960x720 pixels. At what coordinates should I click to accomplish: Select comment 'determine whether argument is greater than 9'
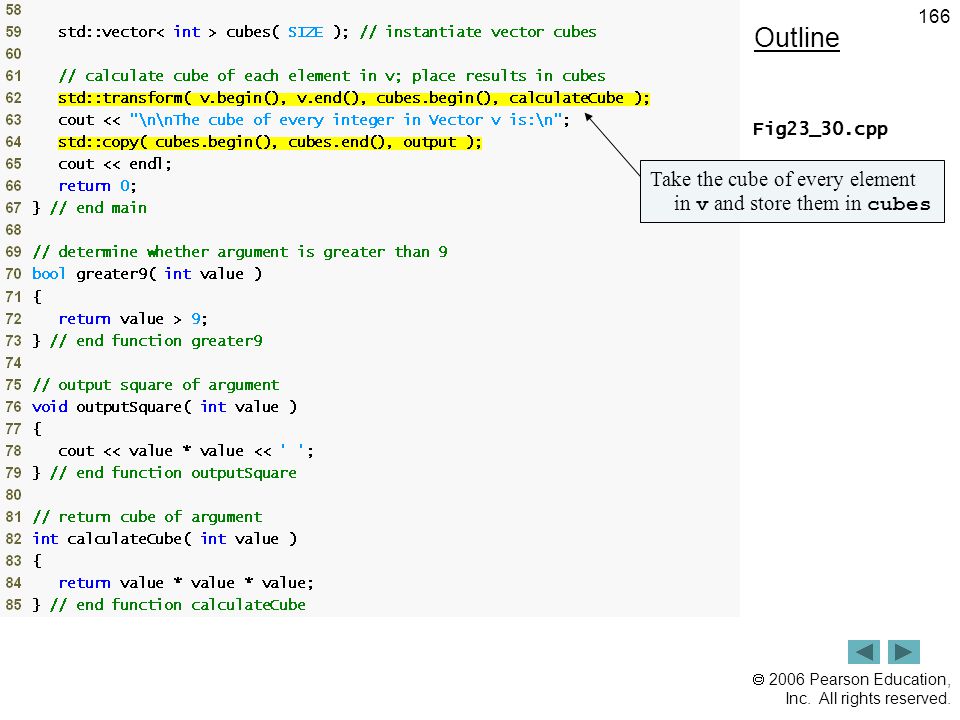tap(240, 252)
